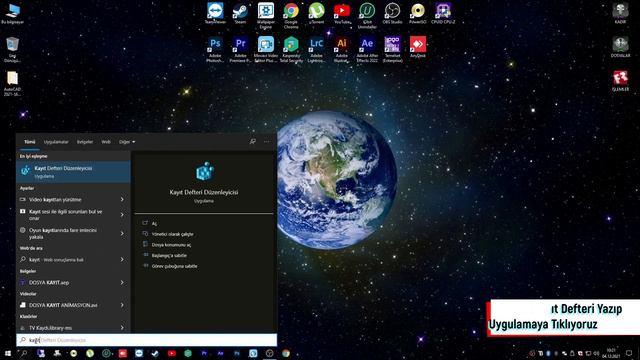Open Kaspersky Total Security desktop icon
640x360 pixels.
(x=291, y=49)
